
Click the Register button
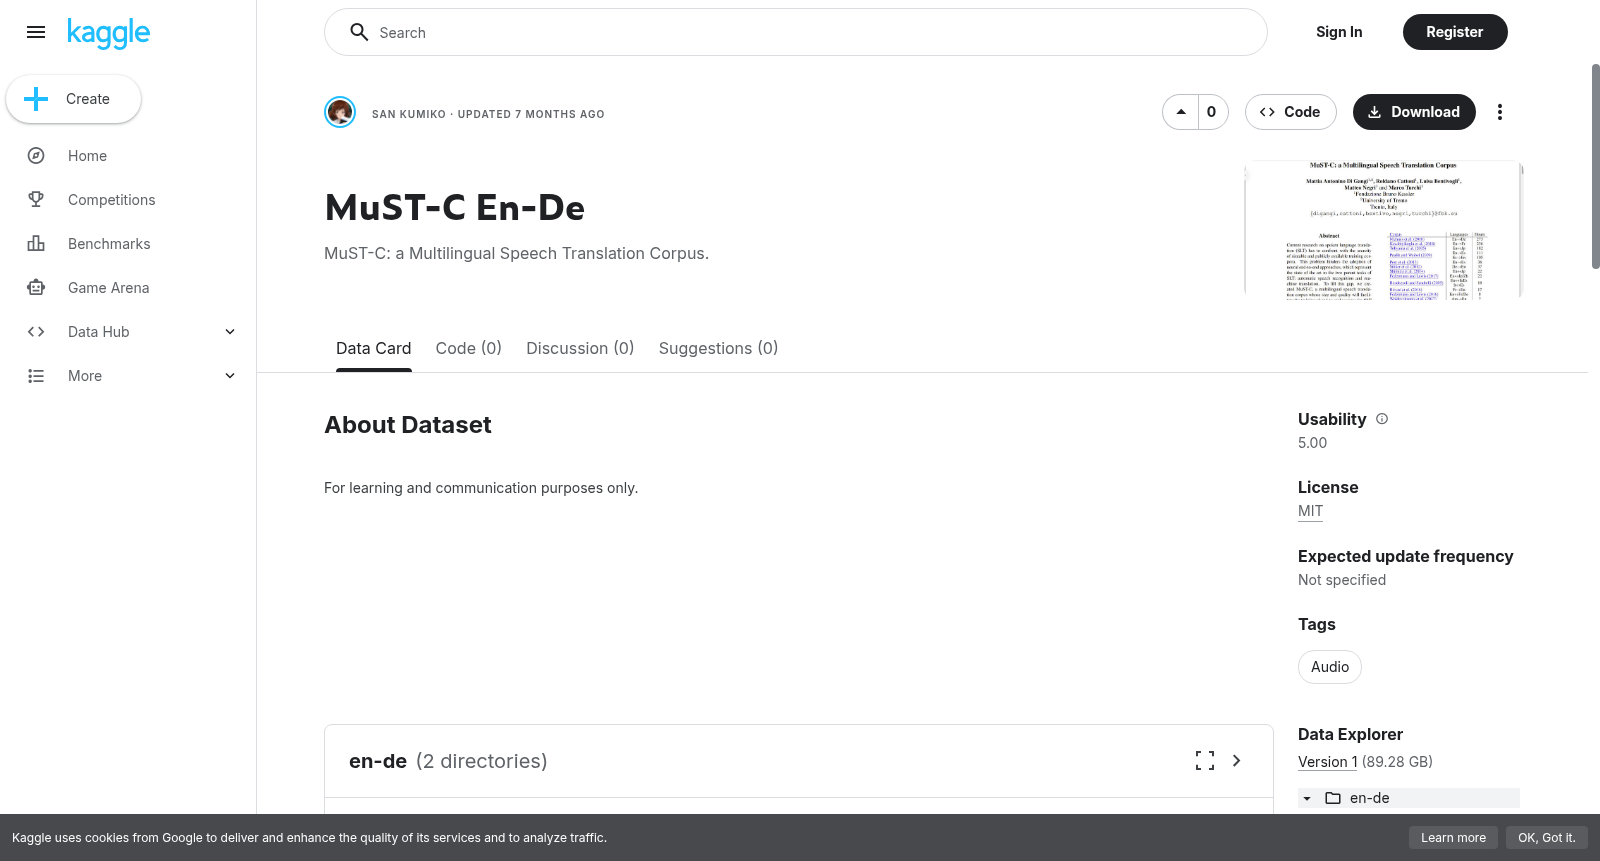pos(1455,32)
